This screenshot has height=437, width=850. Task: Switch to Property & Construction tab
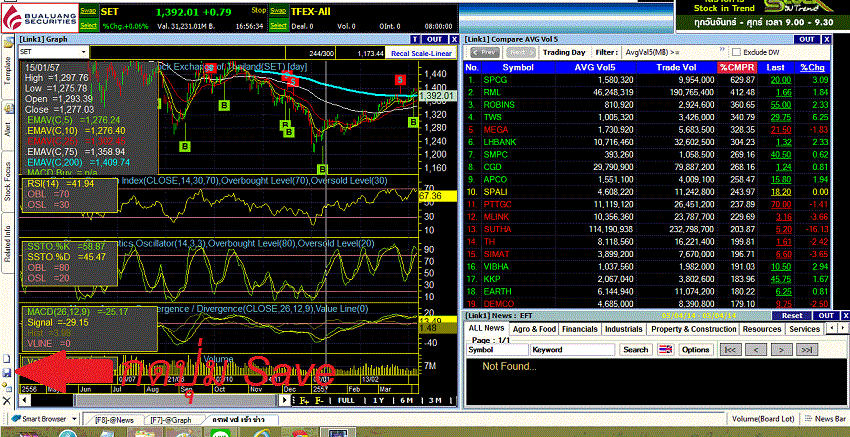point(693,329)
